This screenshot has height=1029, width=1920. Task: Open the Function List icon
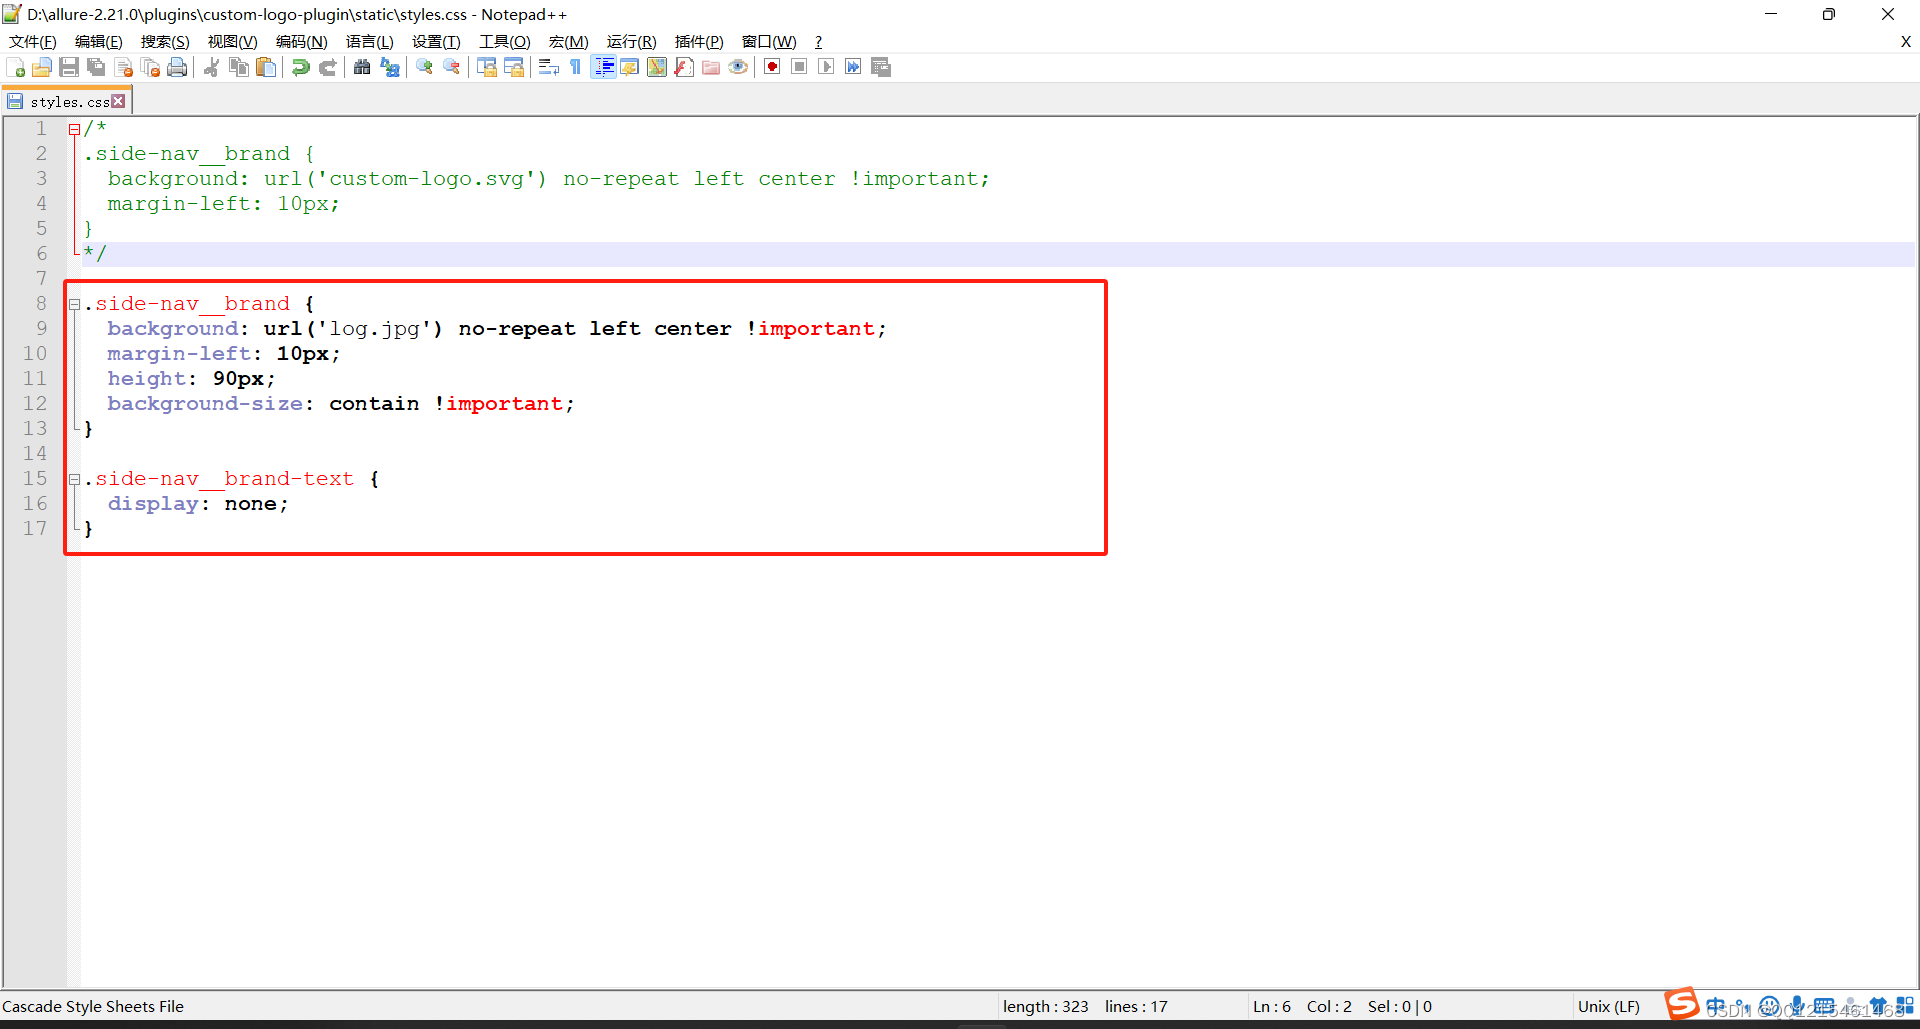click(x=684, y=67)
